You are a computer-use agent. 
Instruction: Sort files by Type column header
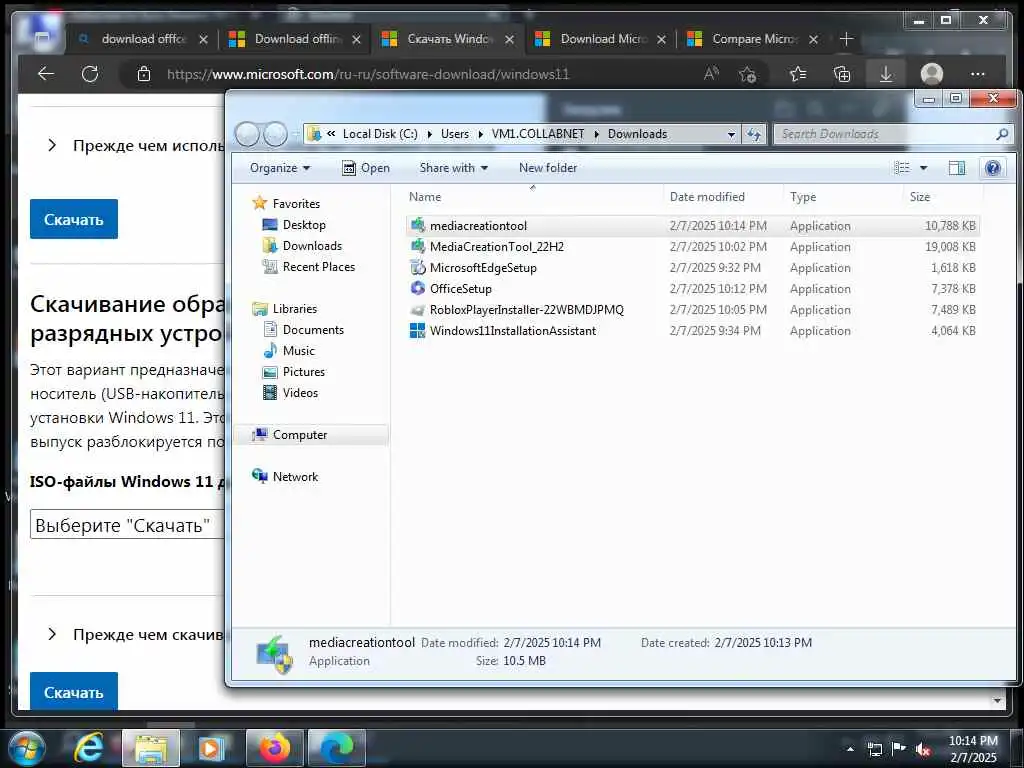[x=842, y=197]
